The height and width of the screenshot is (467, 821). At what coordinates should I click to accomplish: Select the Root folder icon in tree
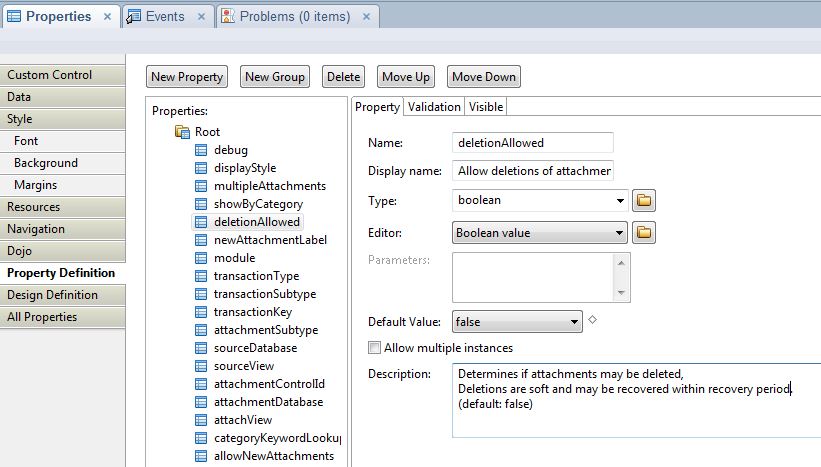point(182,132)
